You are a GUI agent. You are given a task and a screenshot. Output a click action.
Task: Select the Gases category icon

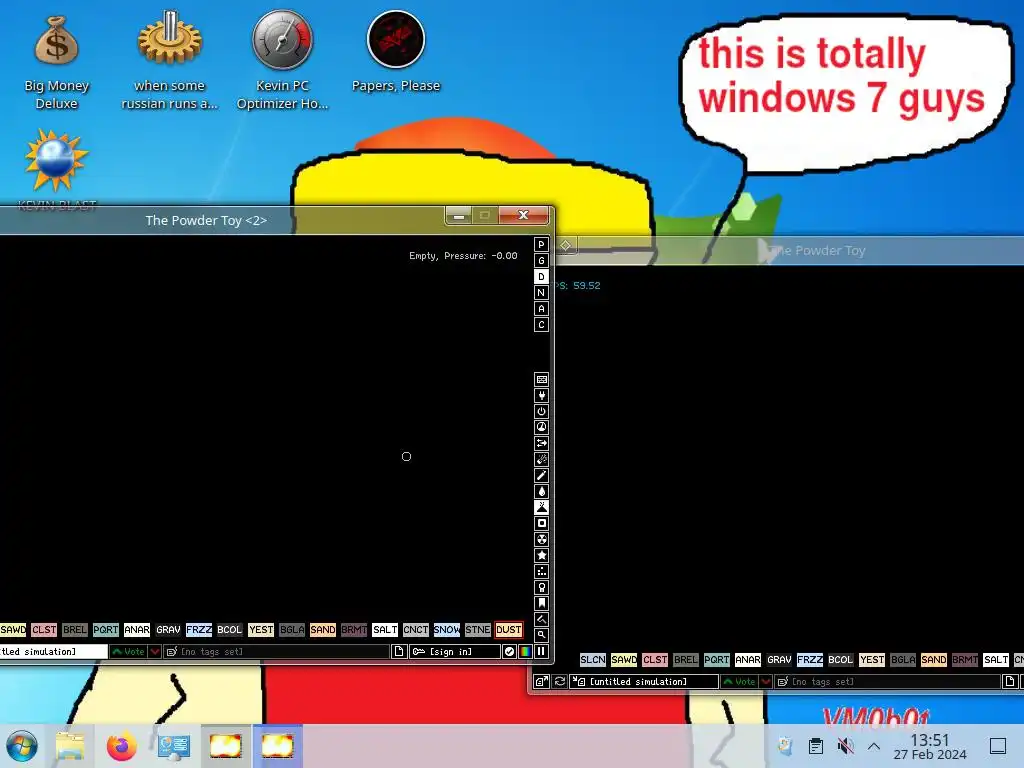coord(541,475)
